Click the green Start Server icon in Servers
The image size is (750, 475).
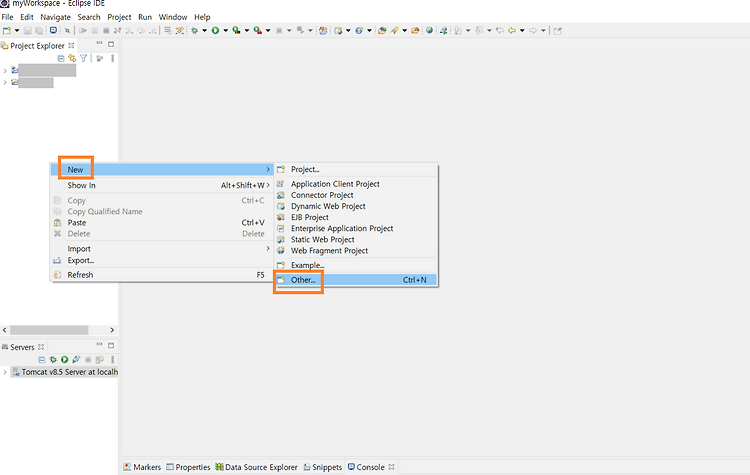(x=65, y=360)
